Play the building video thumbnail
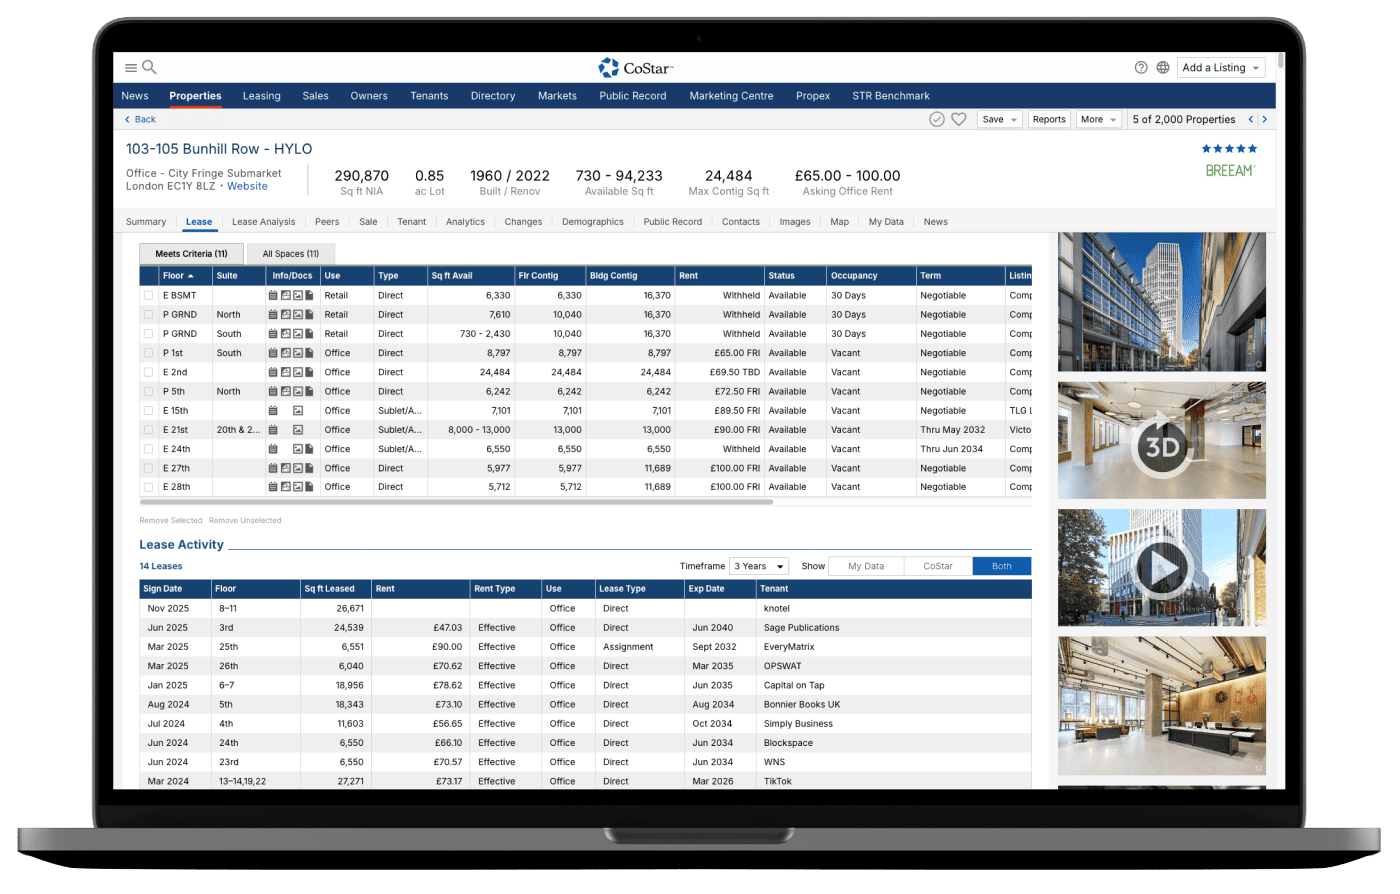The height and width of the screenshot is (894, 1400). tap(1161, 568)
